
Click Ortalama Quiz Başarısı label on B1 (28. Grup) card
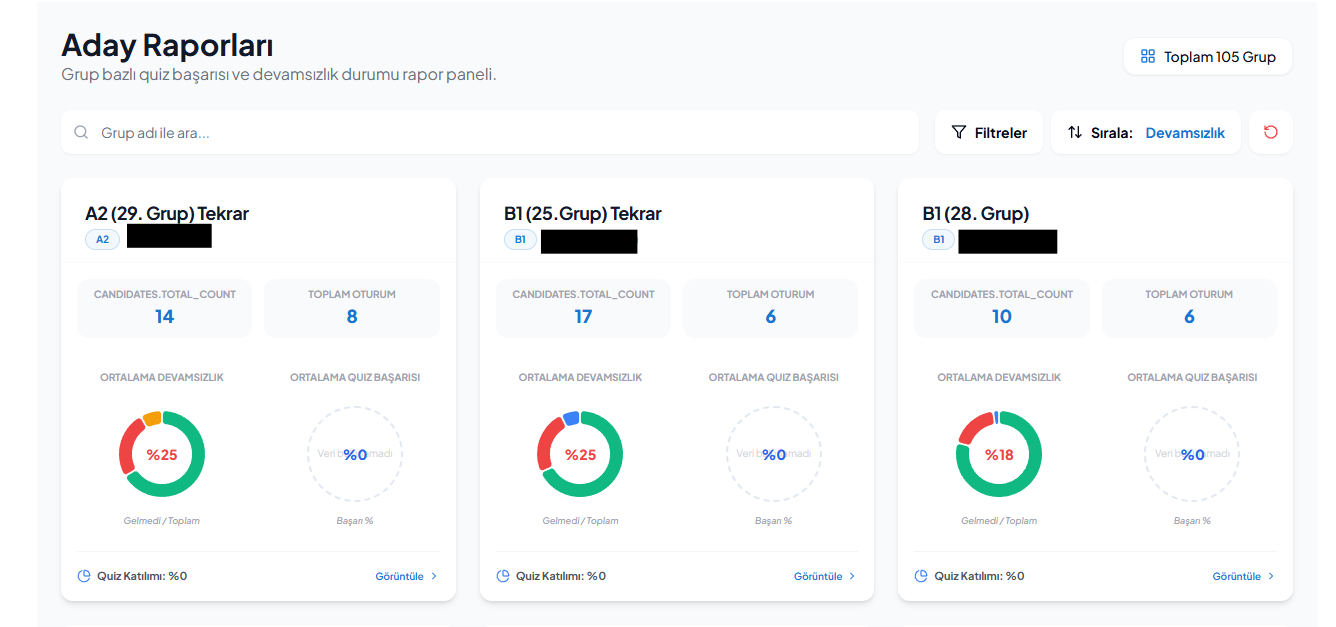click(x=1192, y=377)
